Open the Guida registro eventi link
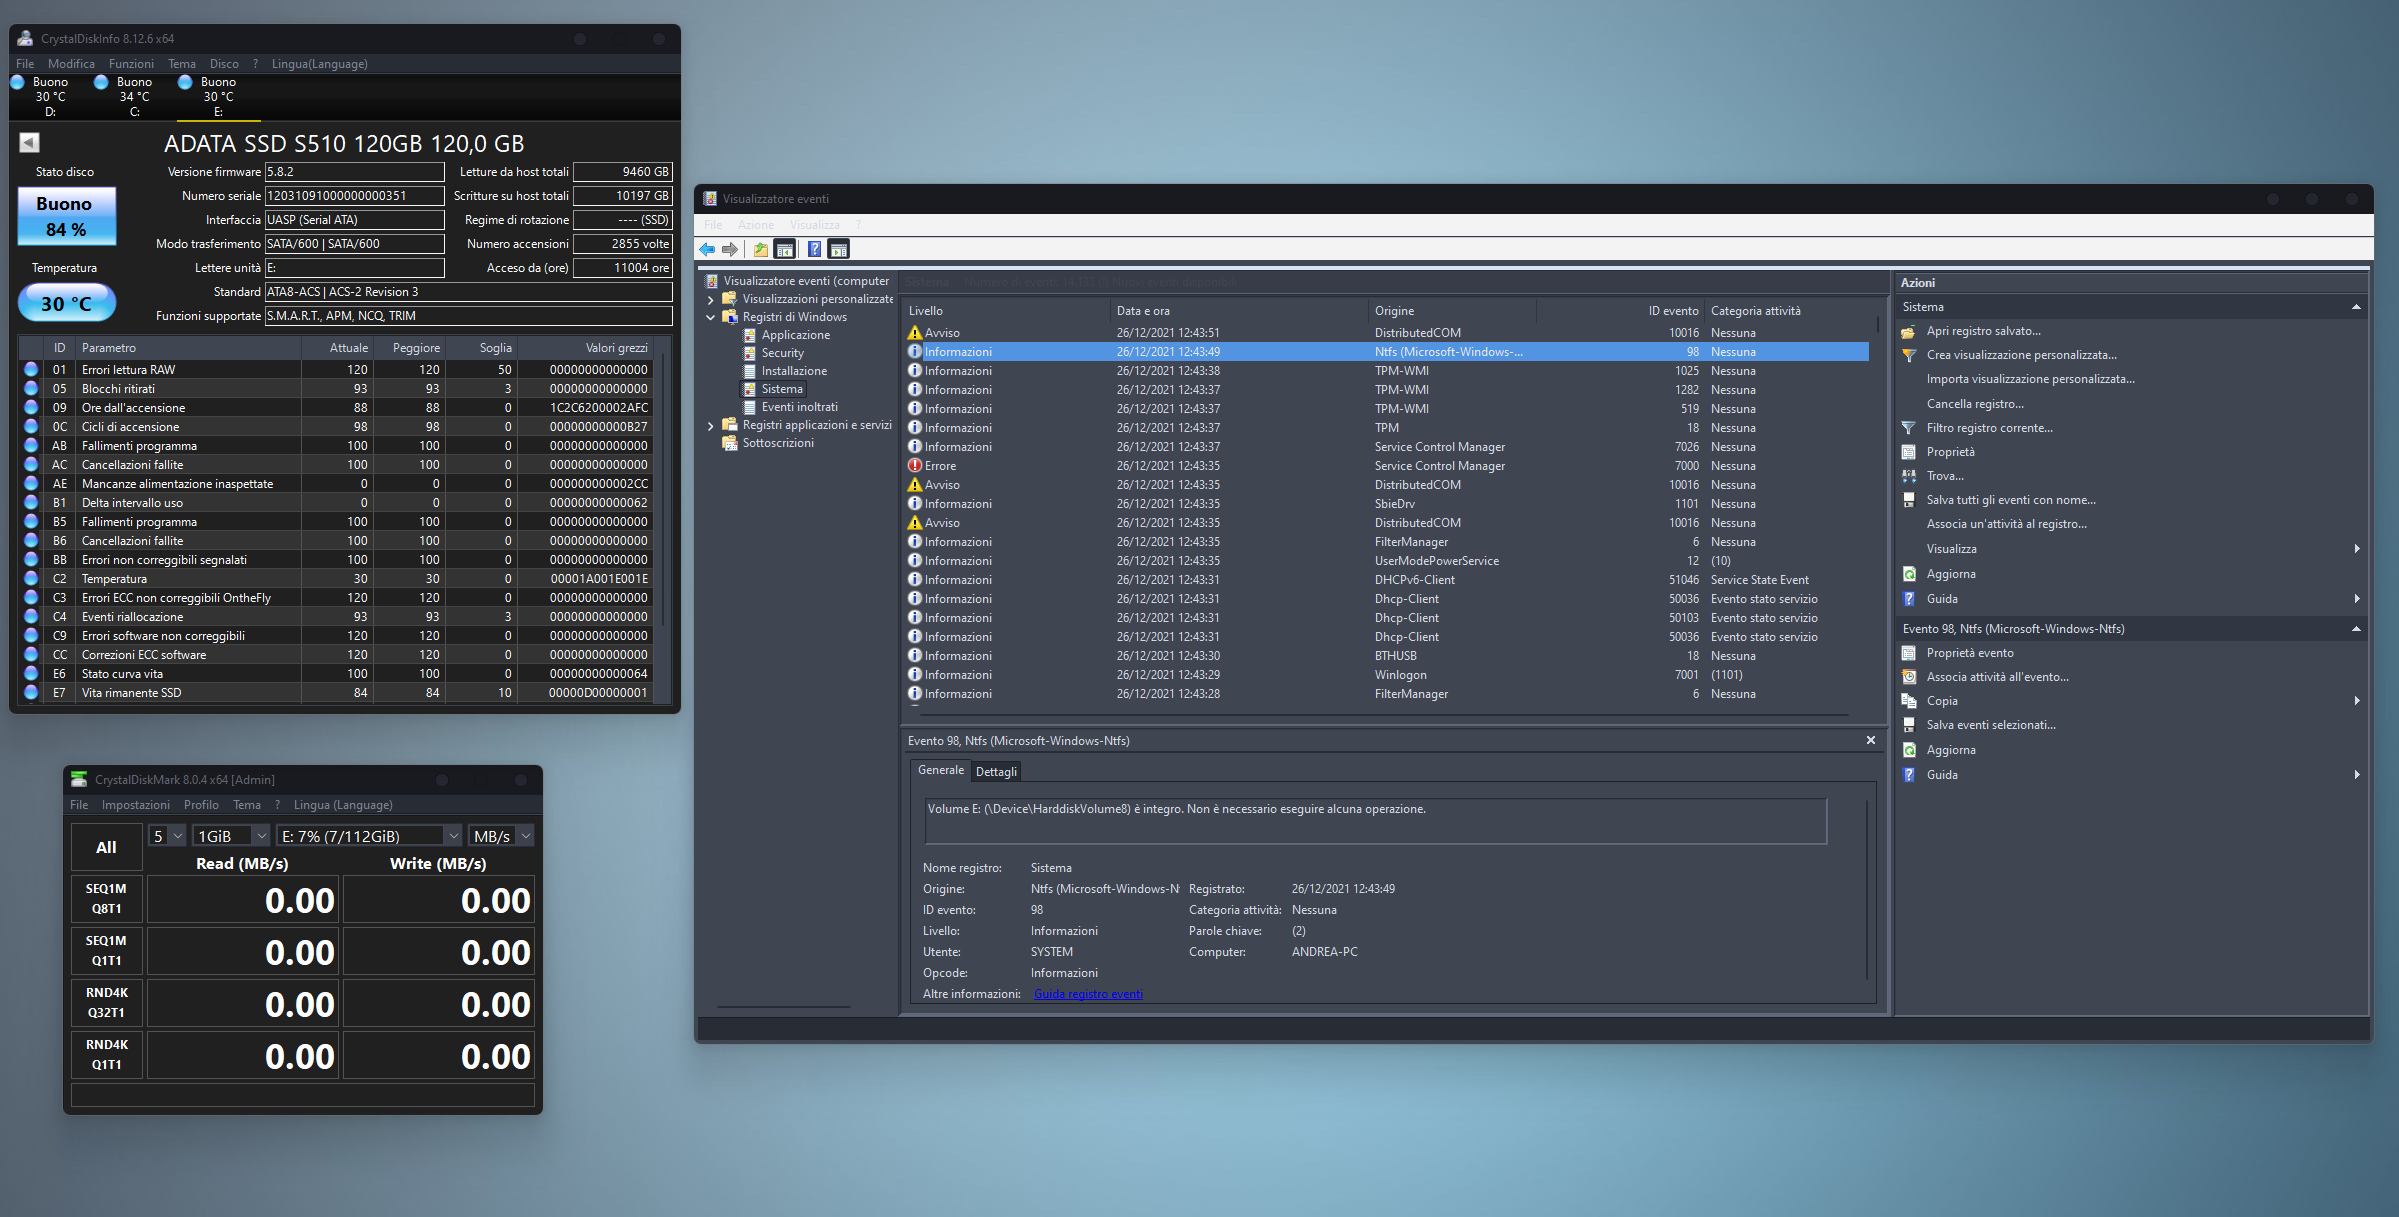The width and height of the screenshot is (2399, 1217). coord(1088,994)
